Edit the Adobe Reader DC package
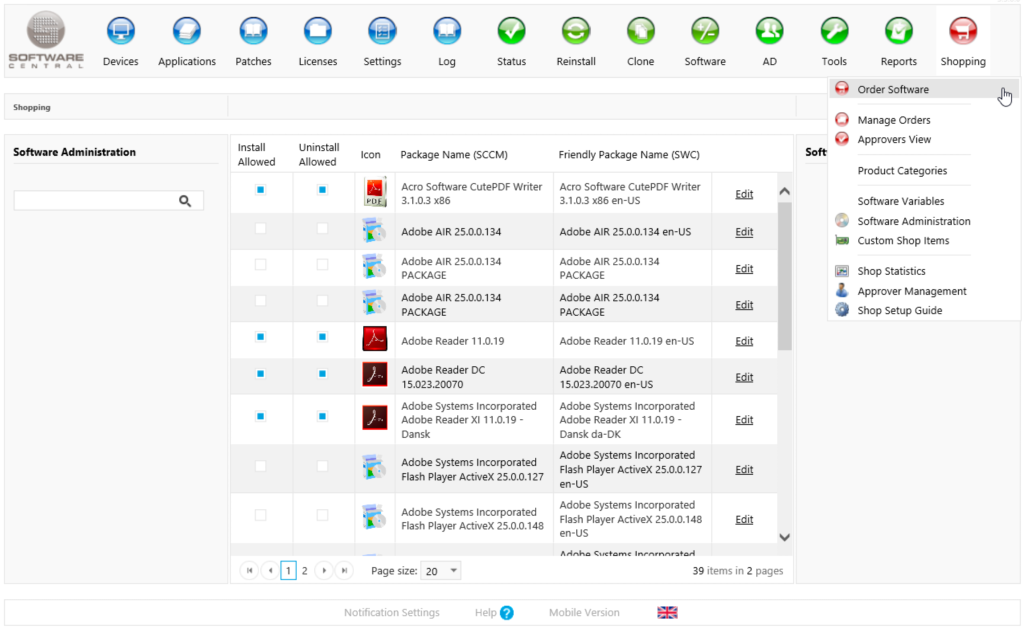This screenshot has width=1024, height=629. coord(744,378)
